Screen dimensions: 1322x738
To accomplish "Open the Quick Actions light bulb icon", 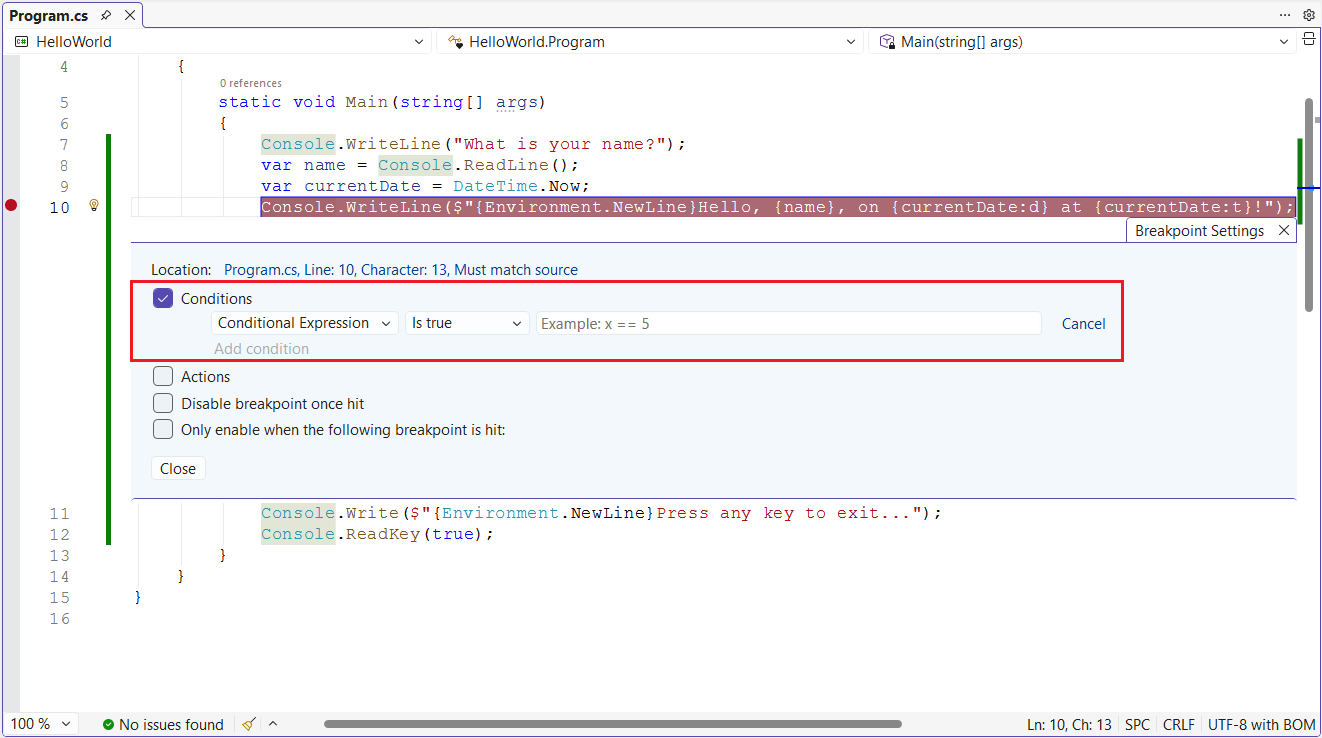I will click(93, 204).
